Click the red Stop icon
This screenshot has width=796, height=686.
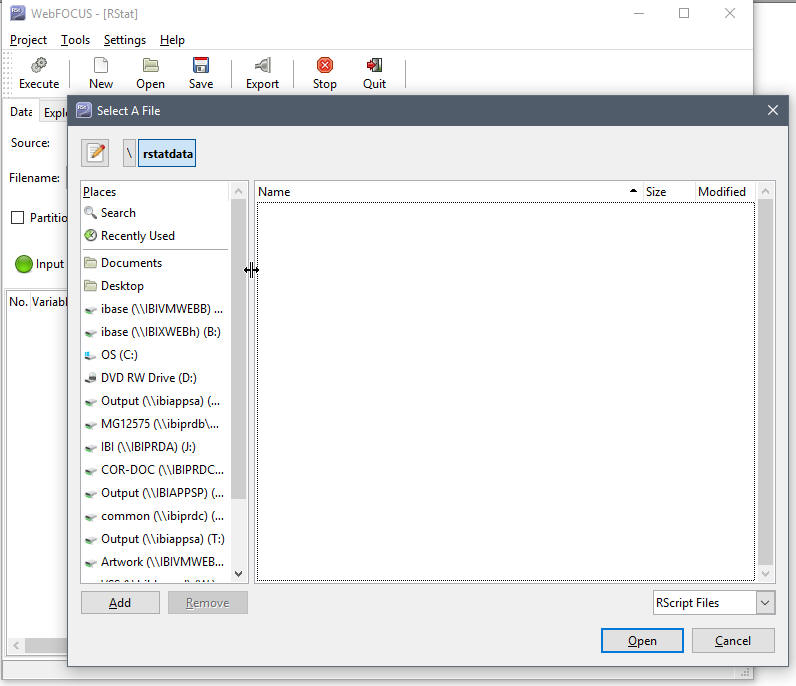tap(324, 66)
